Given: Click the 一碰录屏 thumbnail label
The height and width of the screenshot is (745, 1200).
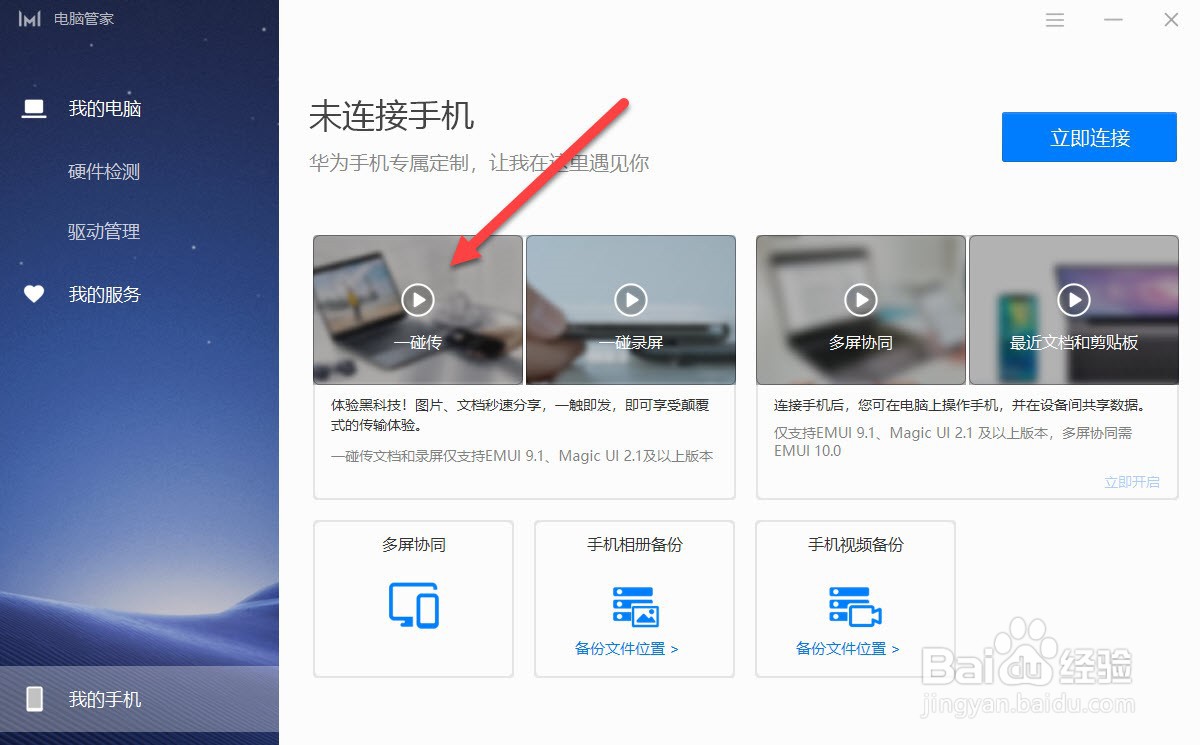Looking at the screenshot, I should 631,342.
